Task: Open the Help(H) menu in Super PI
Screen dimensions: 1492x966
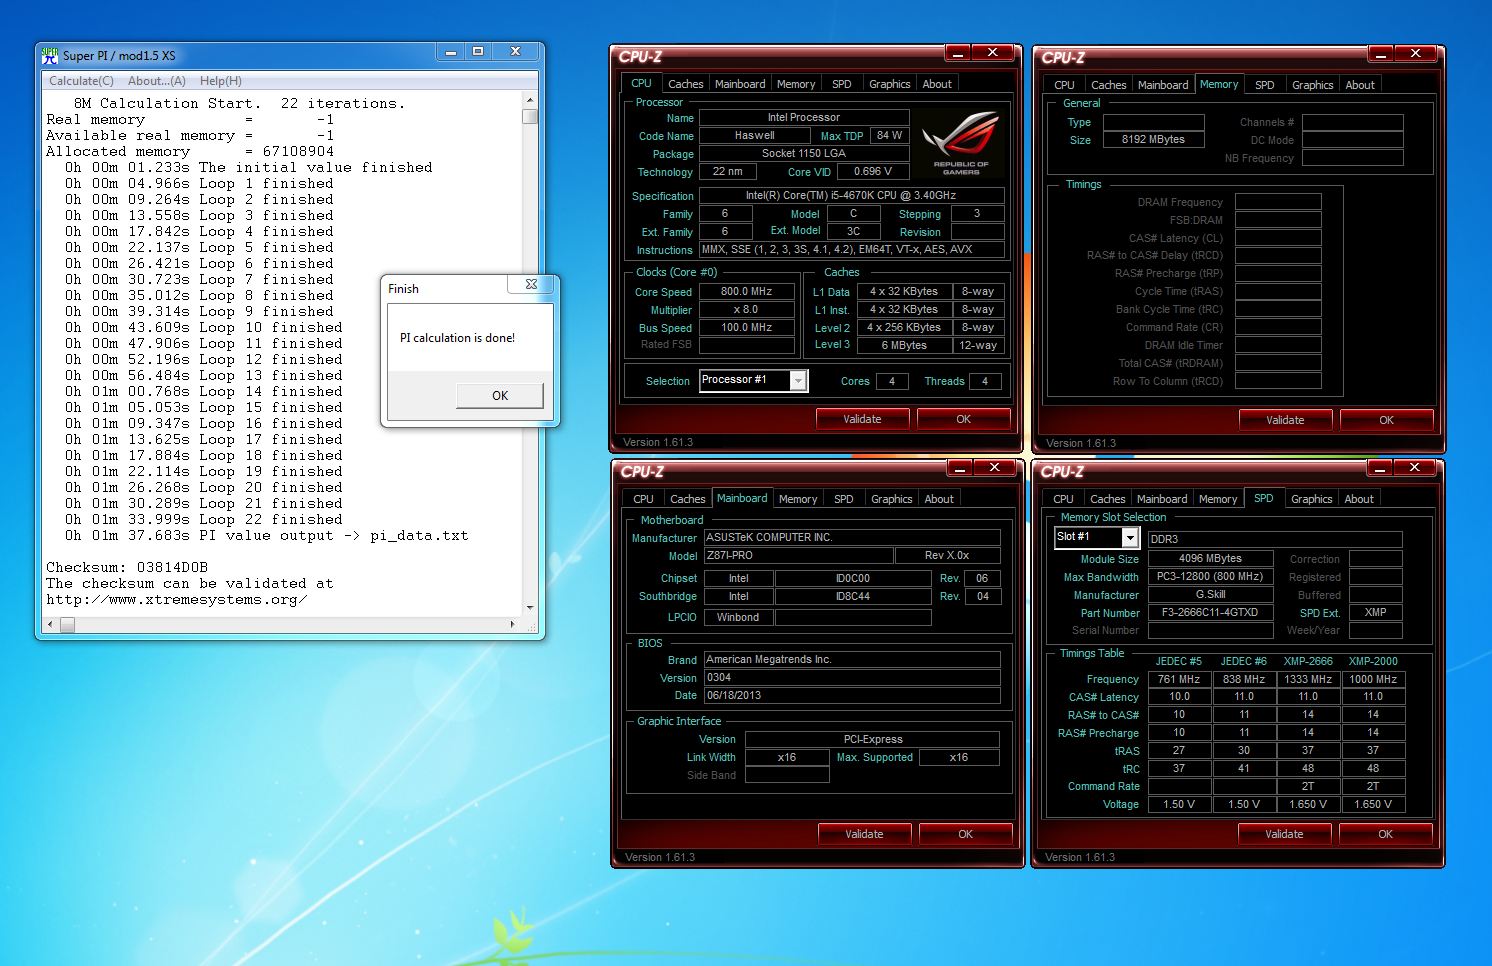Action: [x=221, y=81]
